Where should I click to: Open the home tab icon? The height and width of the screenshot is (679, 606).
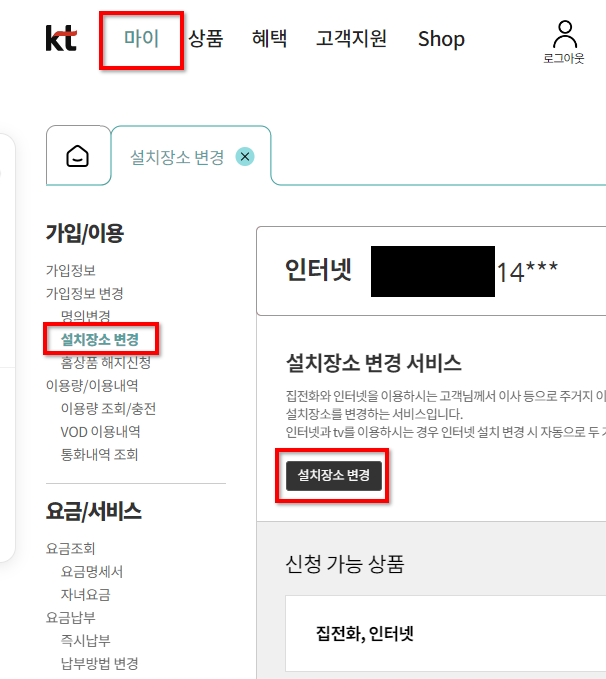pyautogui.click(x=78, y=156)
